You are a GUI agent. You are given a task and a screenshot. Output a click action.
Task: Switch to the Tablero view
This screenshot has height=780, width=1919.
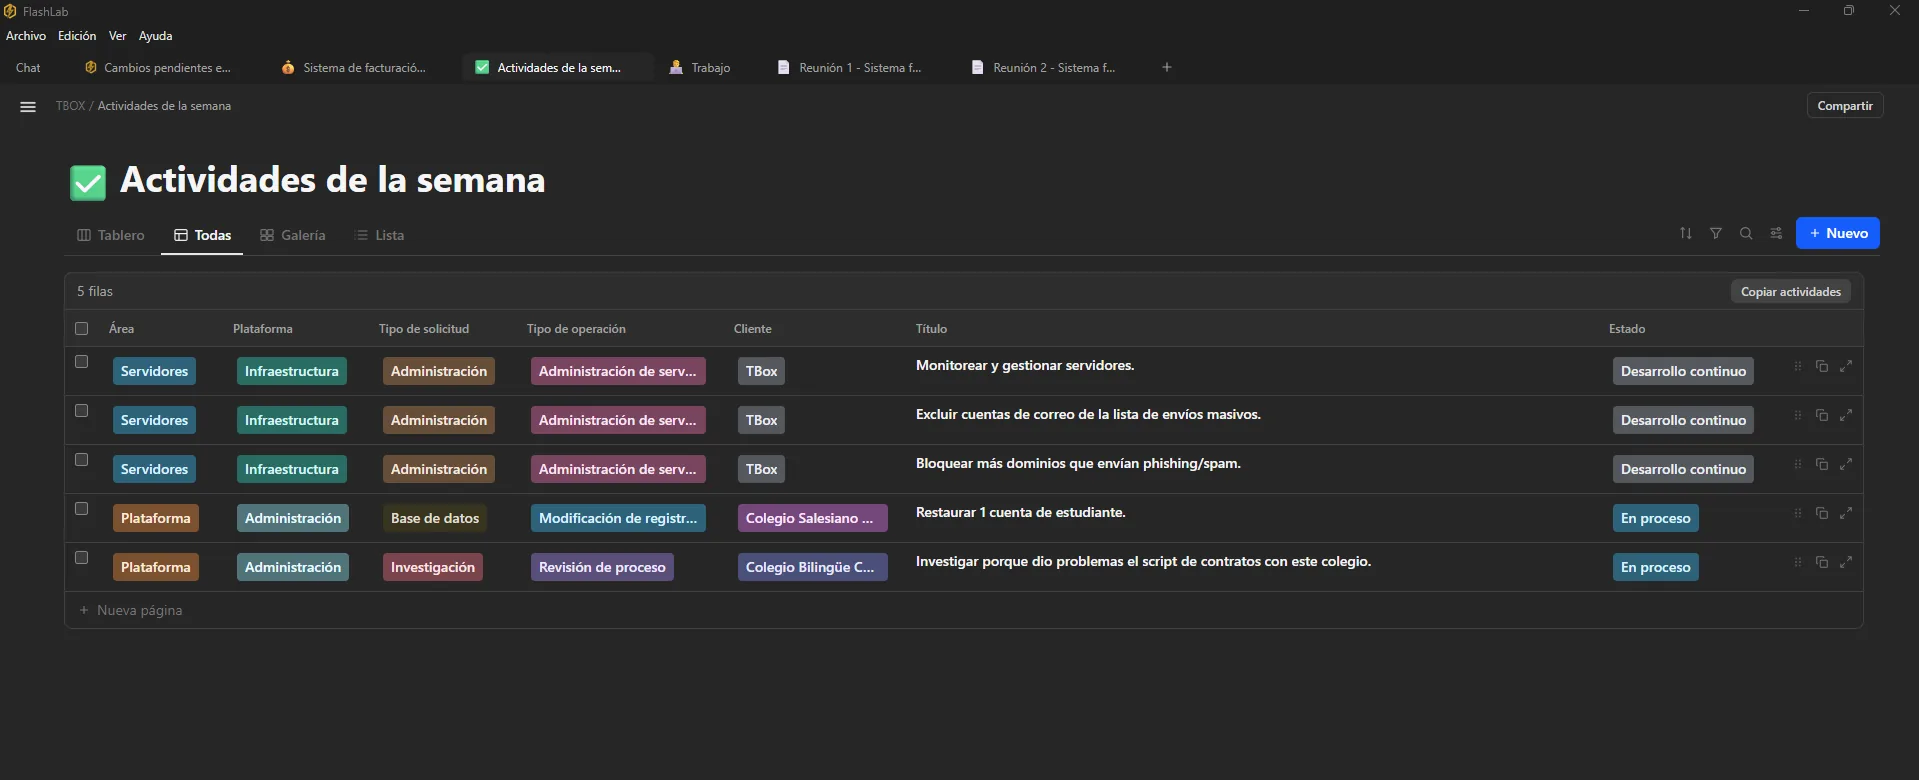click(111, 235)
